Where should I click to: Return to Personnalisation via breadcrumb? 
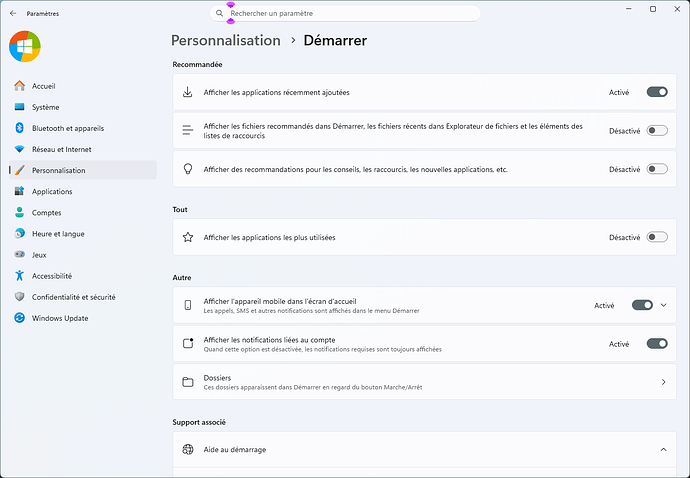point(226,40)
